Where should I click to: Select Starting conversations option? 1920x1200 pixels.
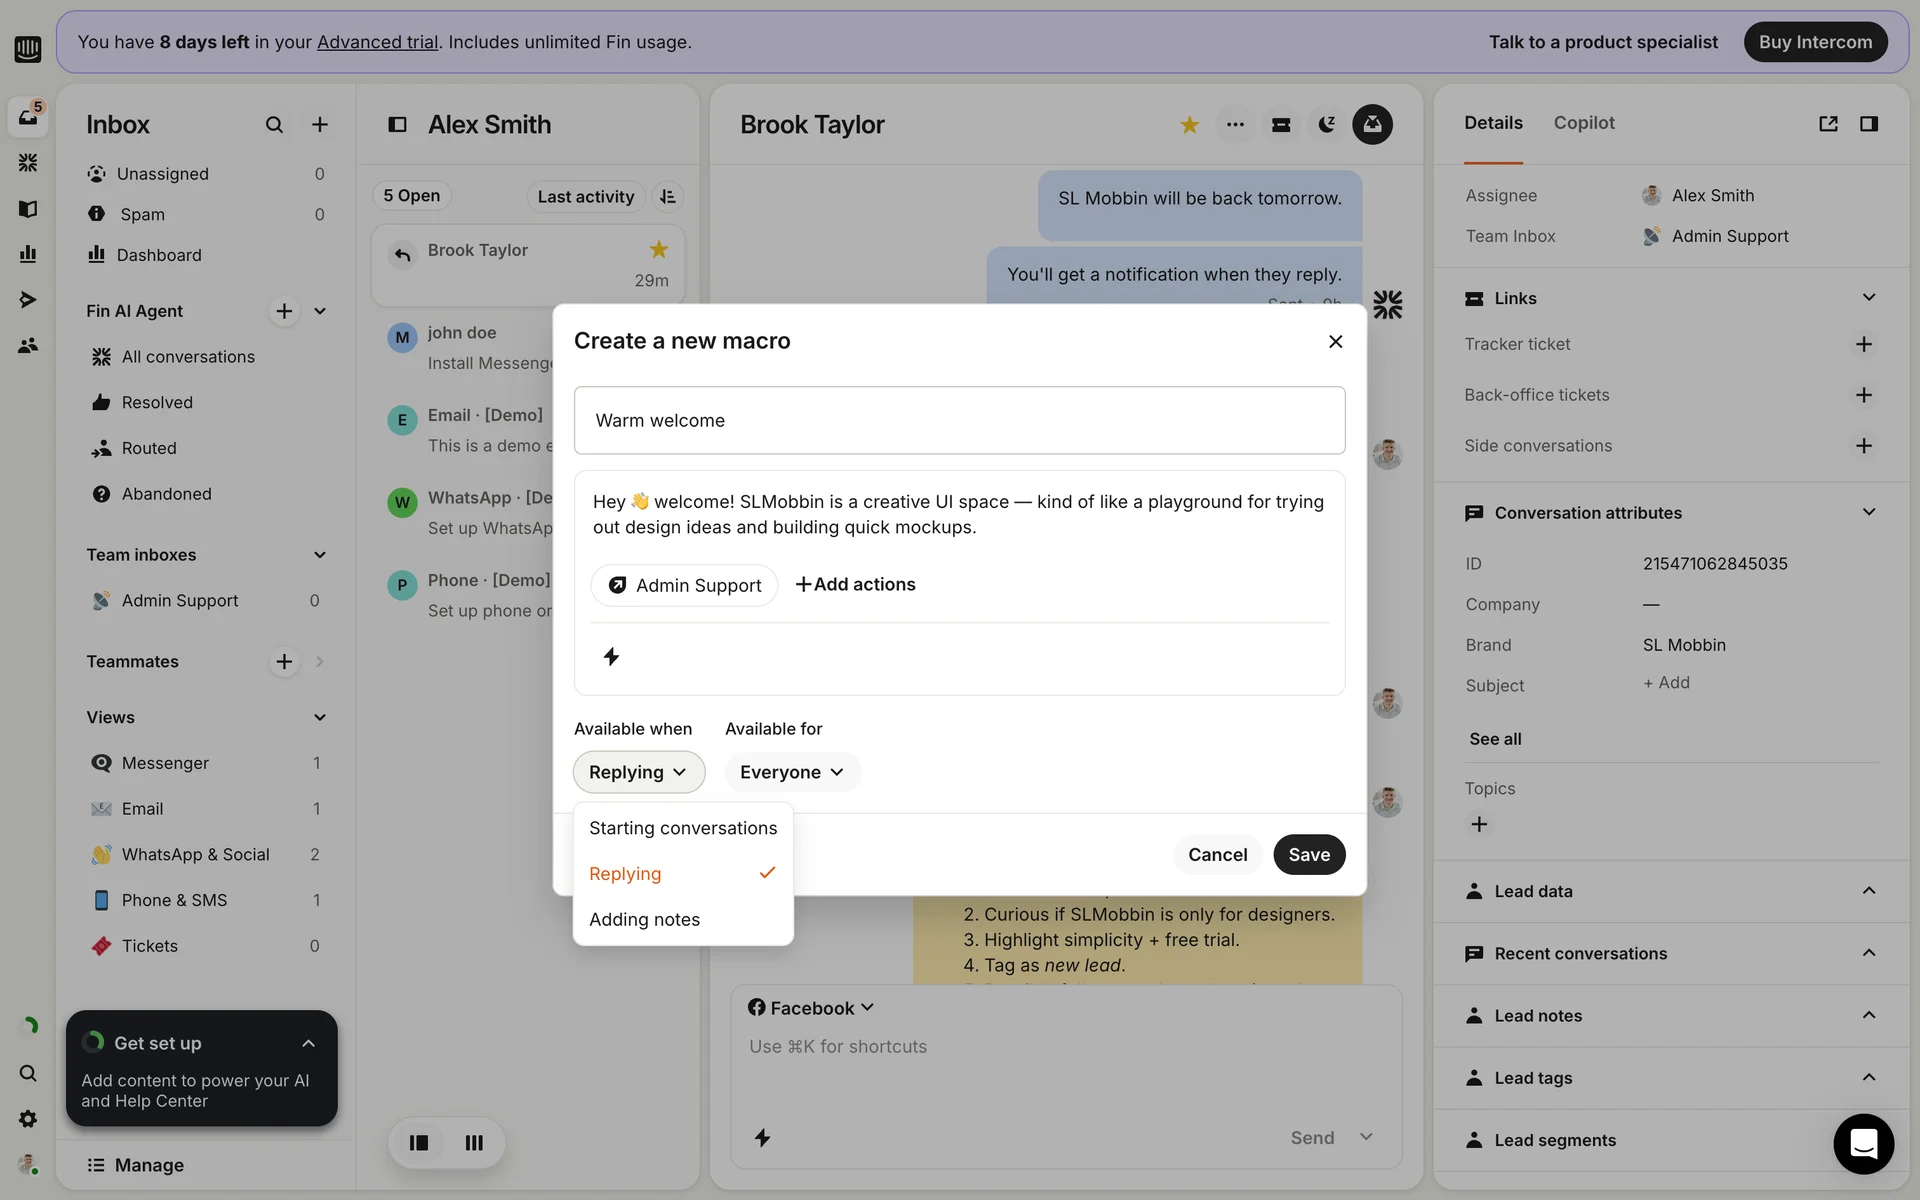point(682,828)
